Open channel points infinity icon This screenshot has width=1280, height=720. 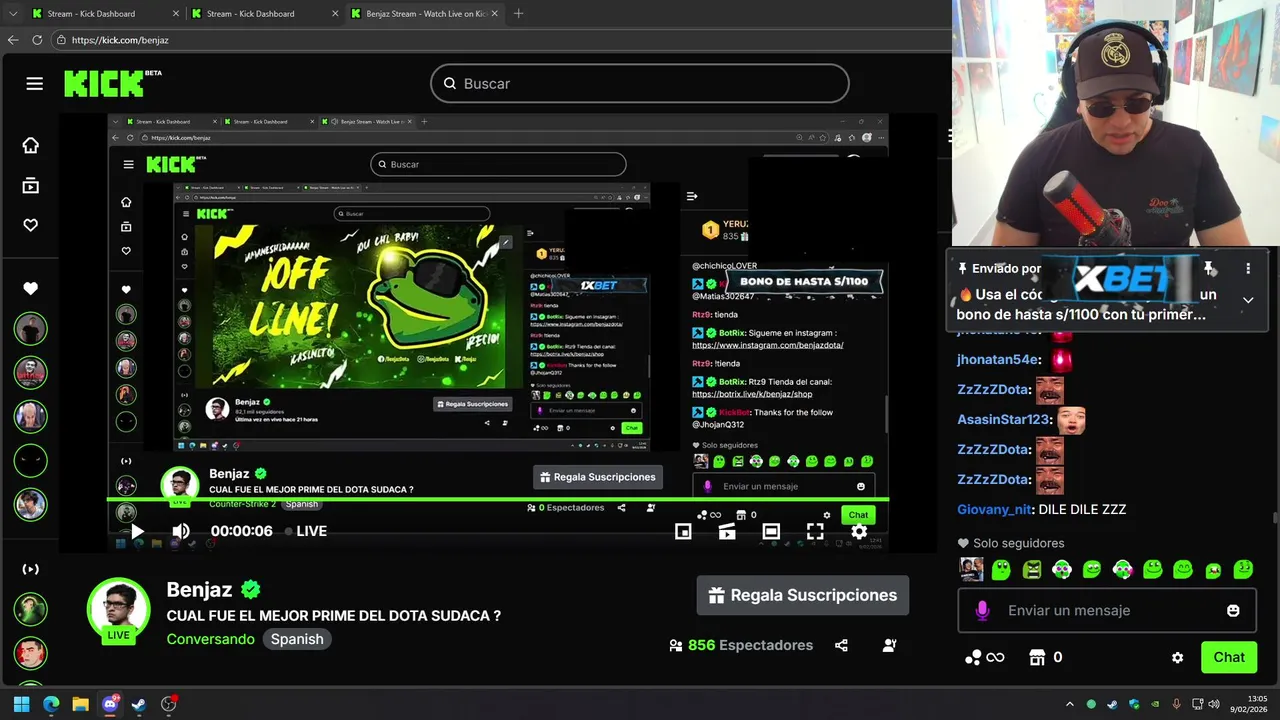tap(984, 657)
